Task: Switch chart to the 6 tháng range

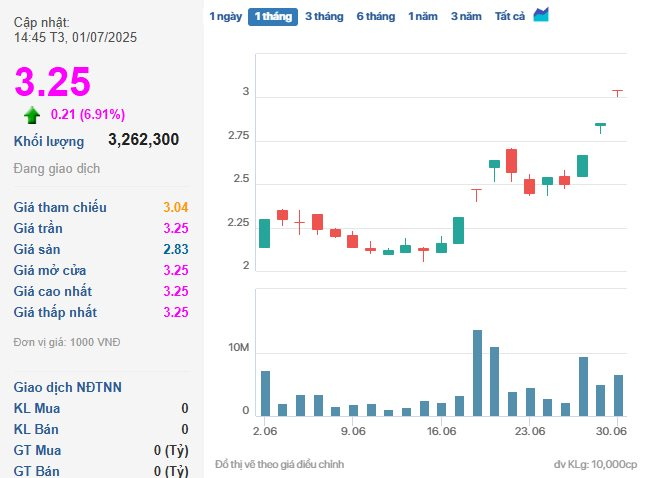Action: pyautogui.click(x=375, y=16)
